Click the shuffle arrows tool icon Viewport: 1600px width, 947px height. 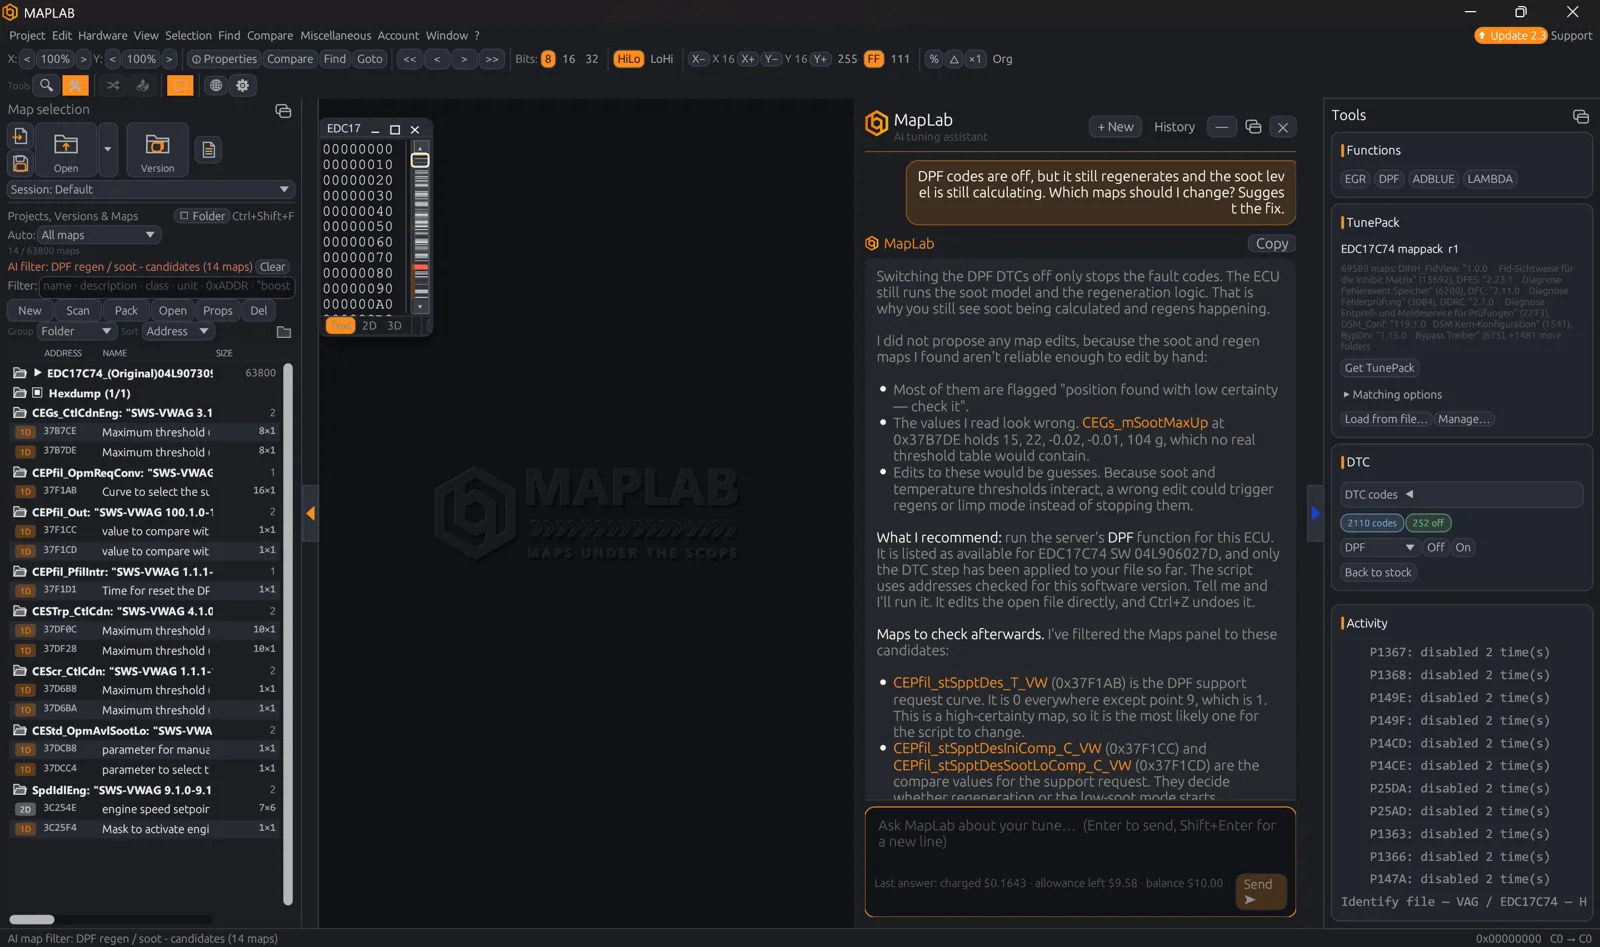113,86
